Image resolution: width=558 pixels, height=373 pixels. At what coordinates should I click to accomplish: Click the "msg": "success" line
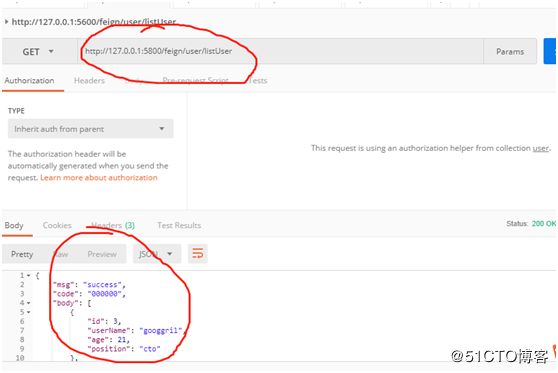(x=89, y=285)
